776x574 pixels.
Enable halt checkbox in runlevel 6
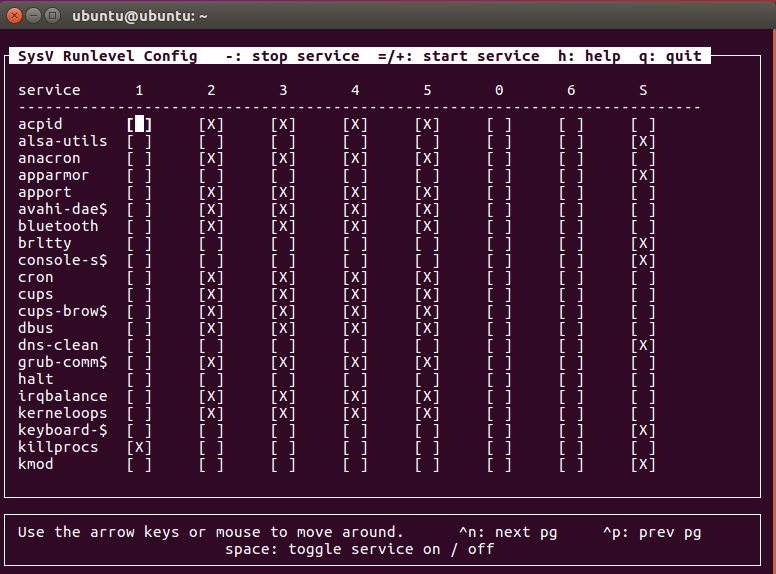coord(571,379)
